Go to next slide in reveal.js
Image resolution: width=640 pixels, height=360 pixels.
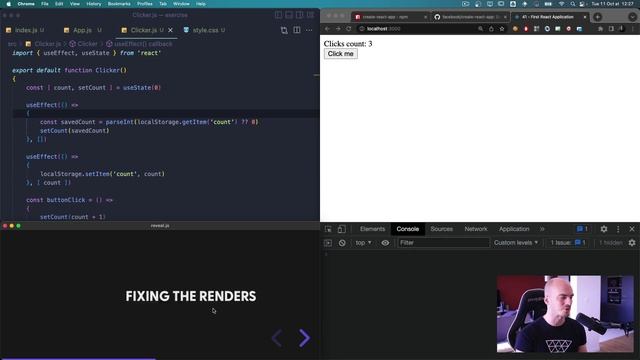[x=304, y=338]
